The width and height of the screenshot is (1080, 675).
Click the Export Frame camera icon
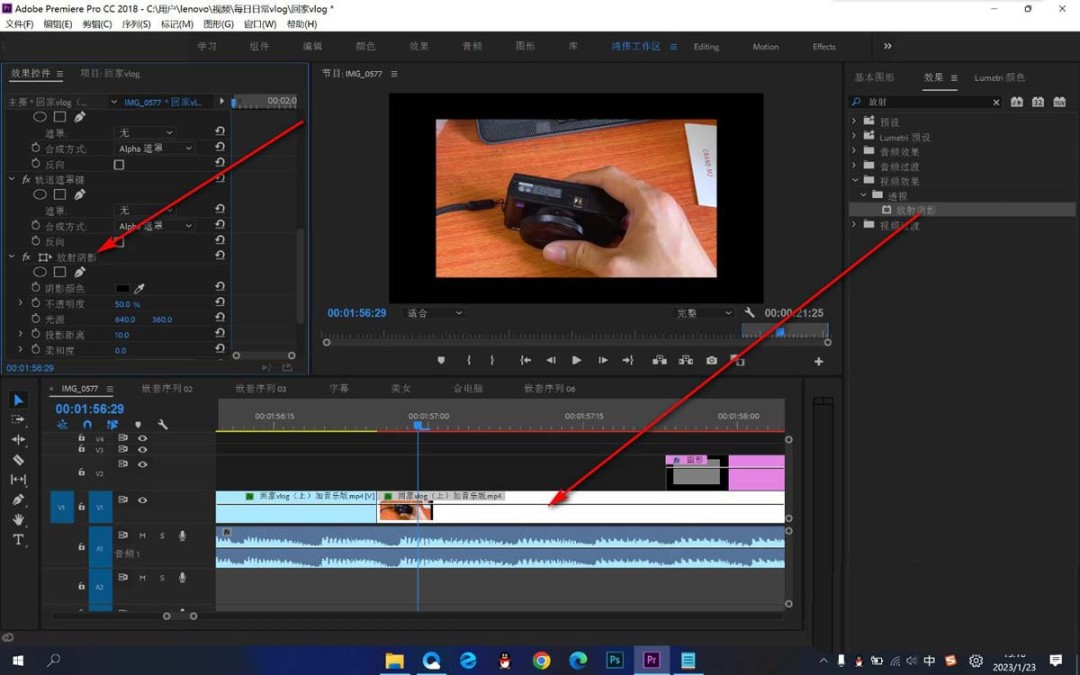pyautogui.click(x=712, y=360)
